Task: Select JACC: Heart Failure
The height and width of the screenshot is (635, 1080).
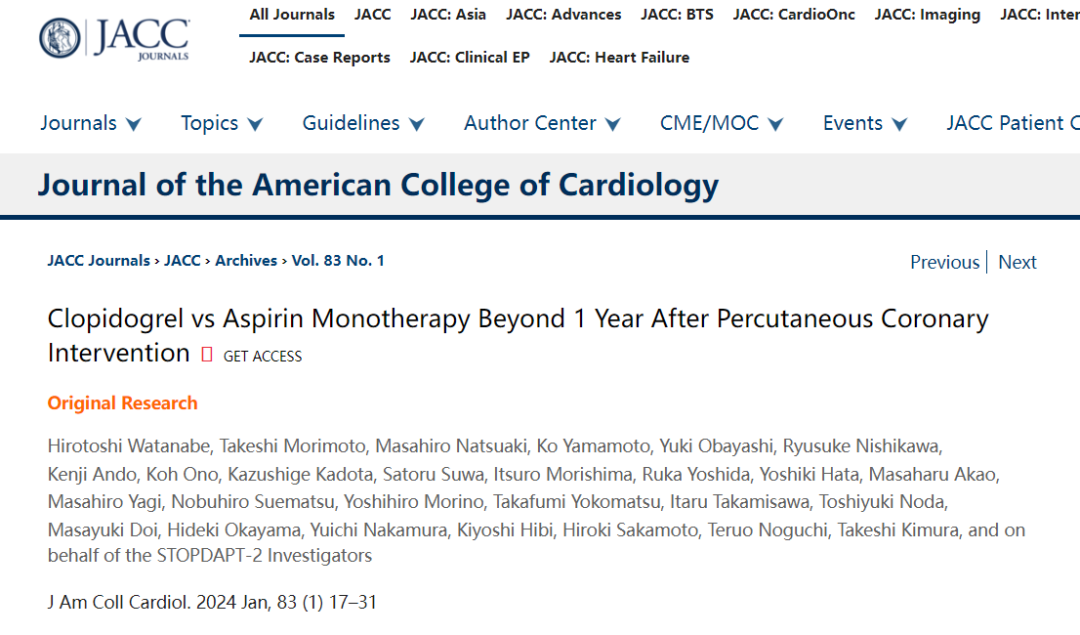Action: (x=619, y=57)
